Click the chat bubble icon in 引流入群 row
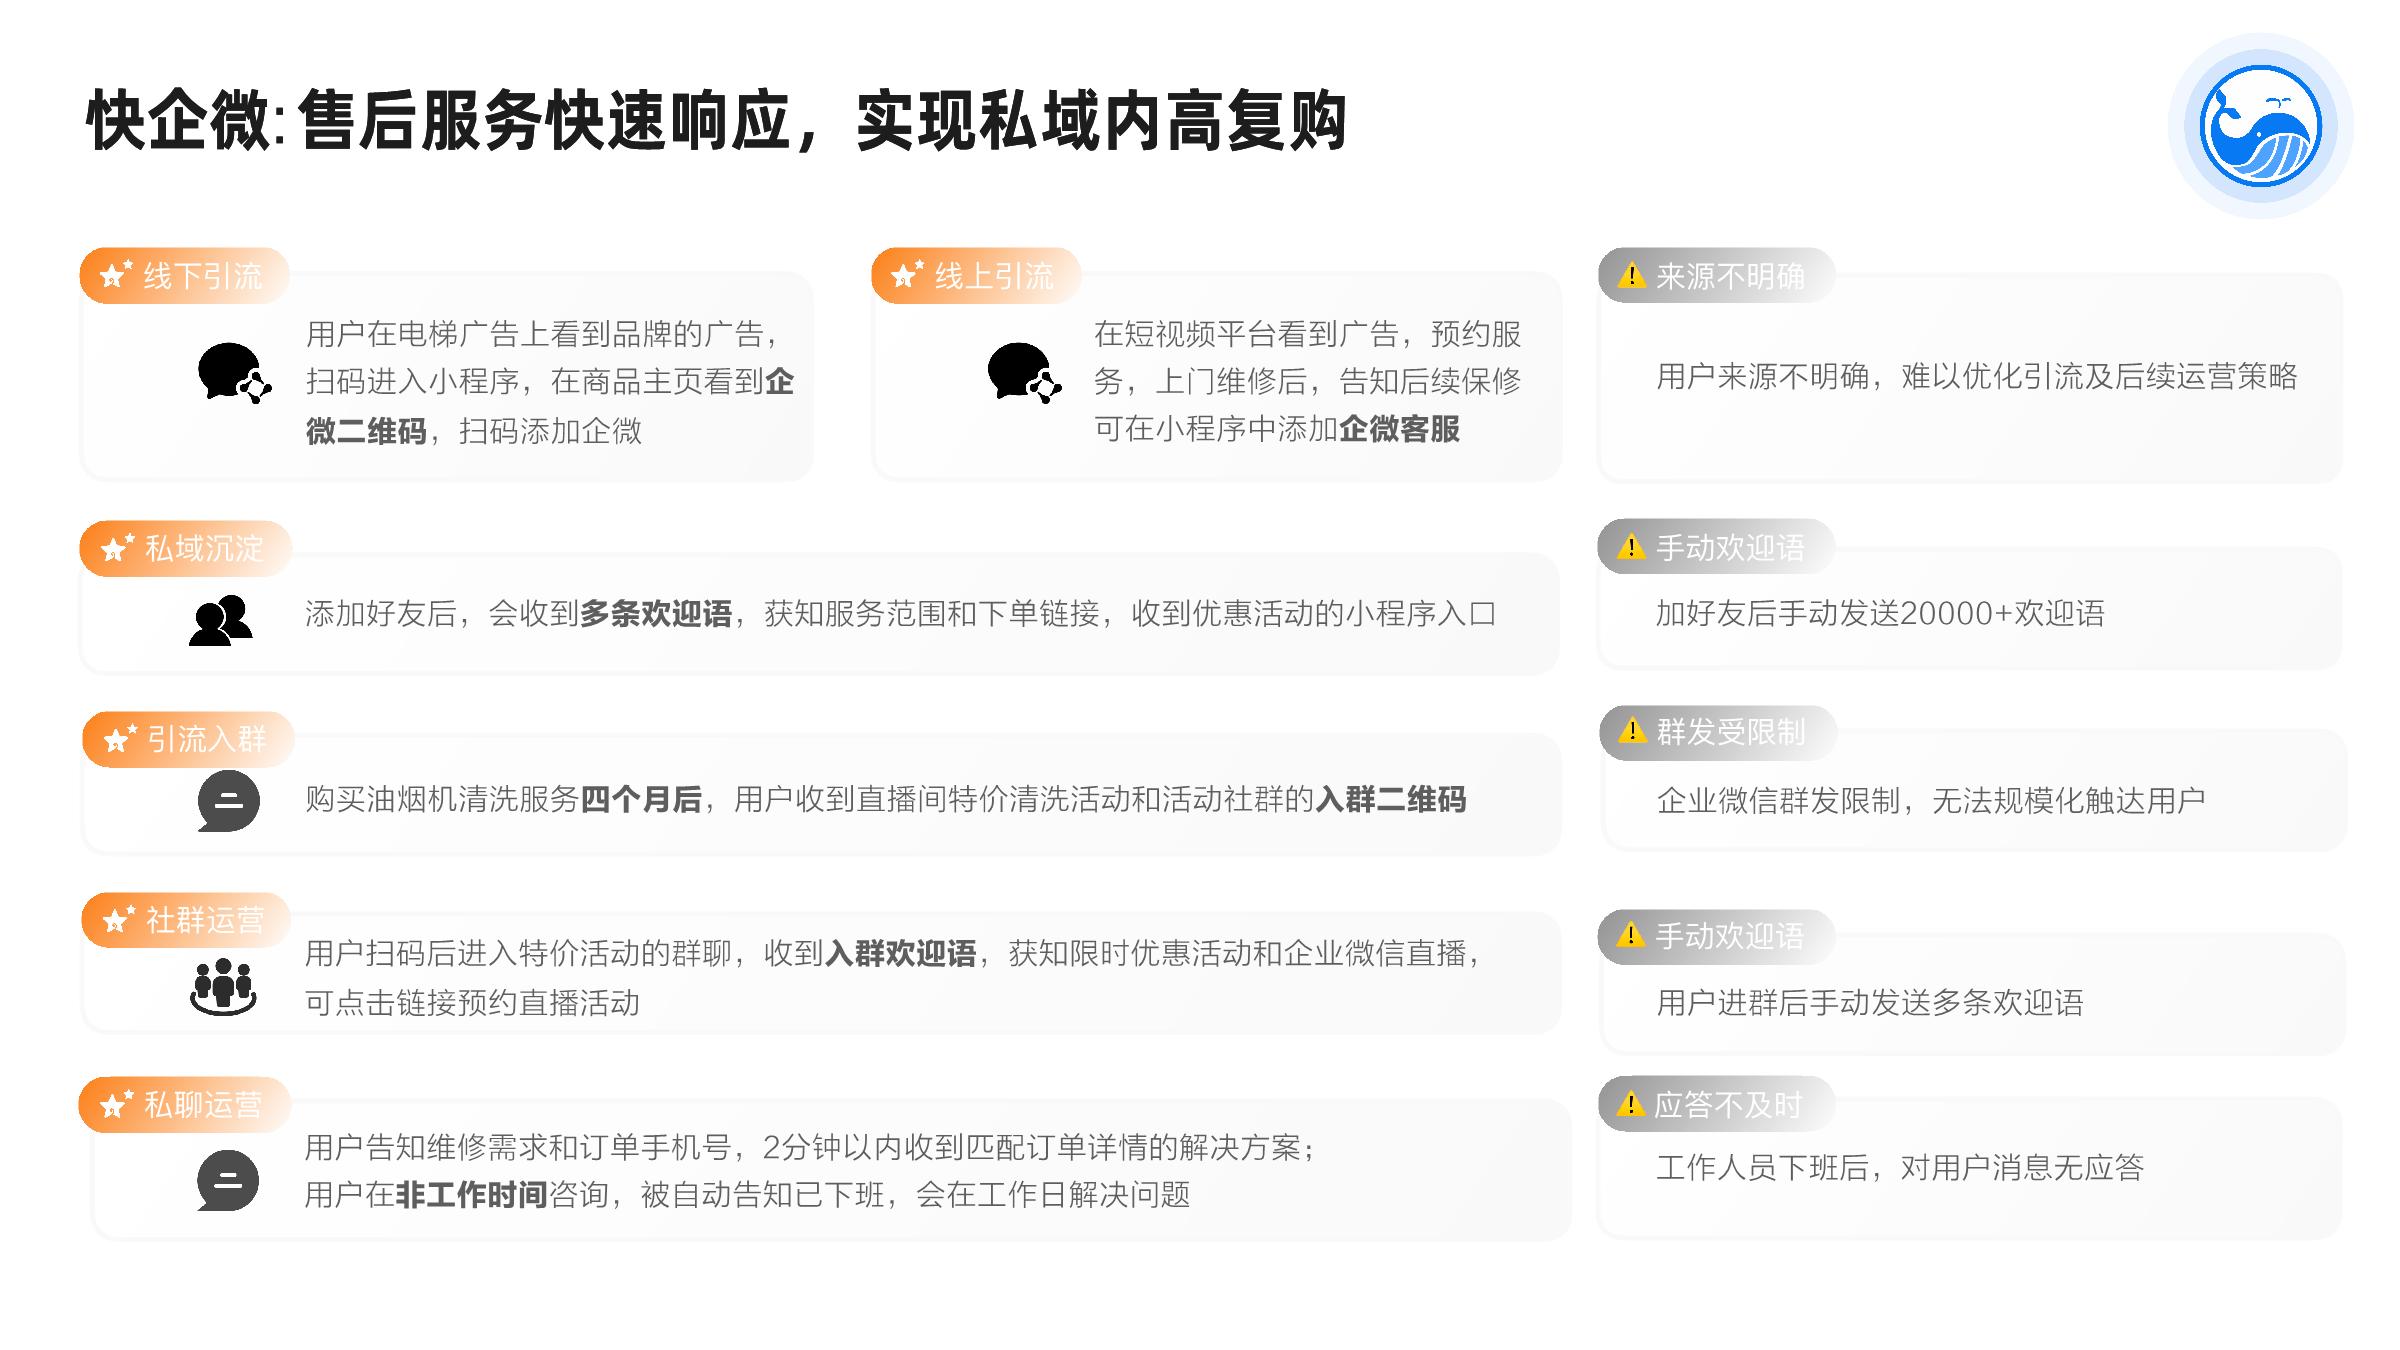Viewport: 2400px width, 1350px height. click(x=228, y=801)
